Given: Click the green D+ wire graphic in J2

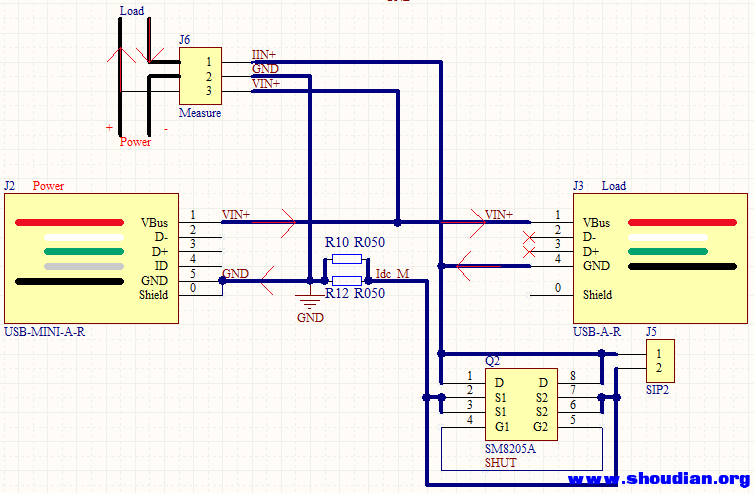Looking at the screenshot, I should click(84, 252).
